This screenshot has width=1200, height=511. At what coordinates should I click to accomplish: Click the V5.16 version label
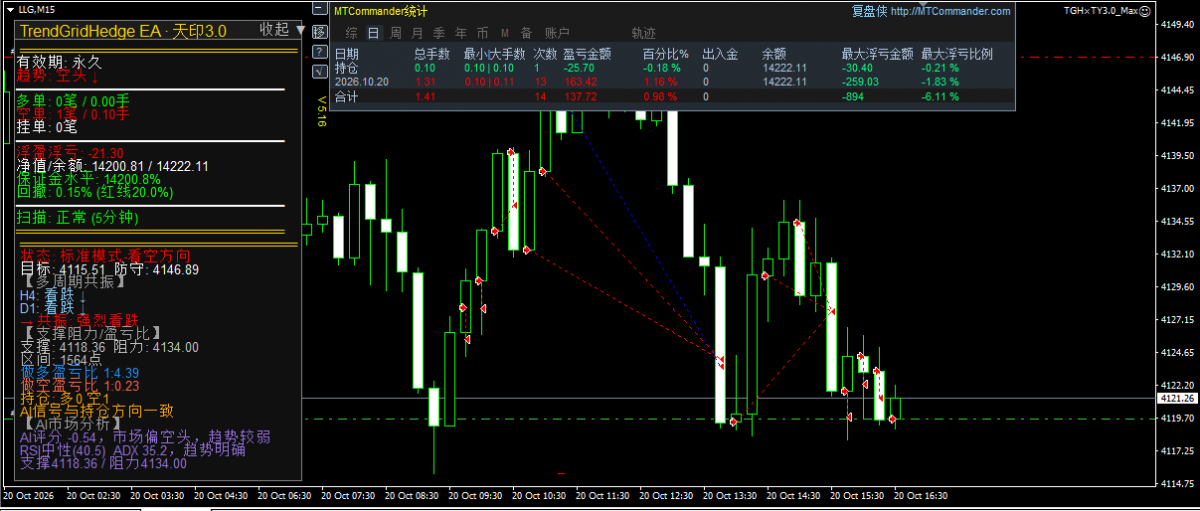coord(322,111)
